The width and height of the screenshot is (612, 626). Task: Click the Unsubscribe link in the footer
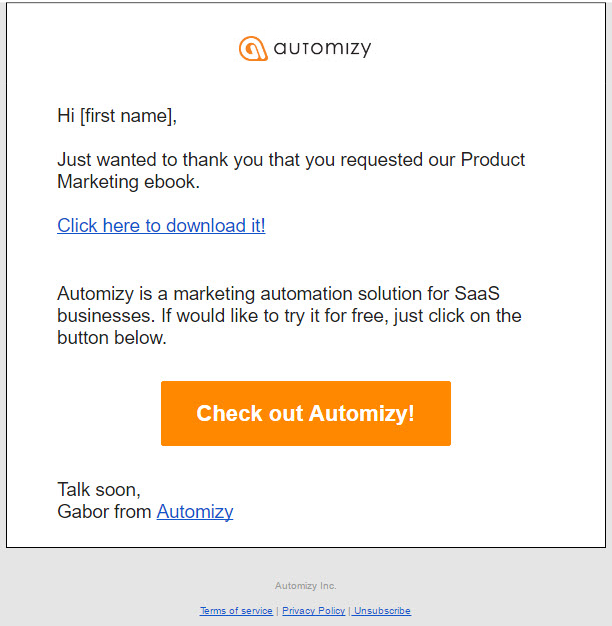382,610
